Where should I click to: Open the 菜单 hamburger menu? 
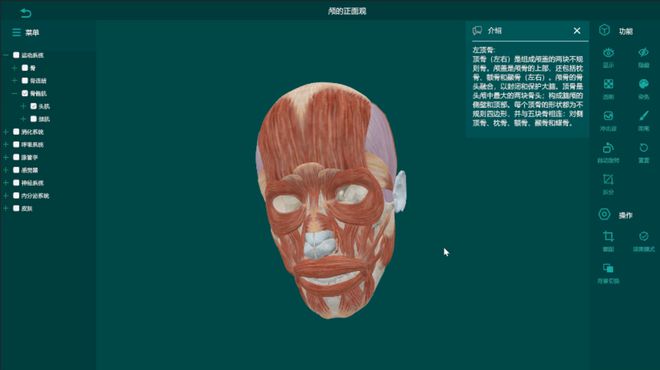pos(16,32)
